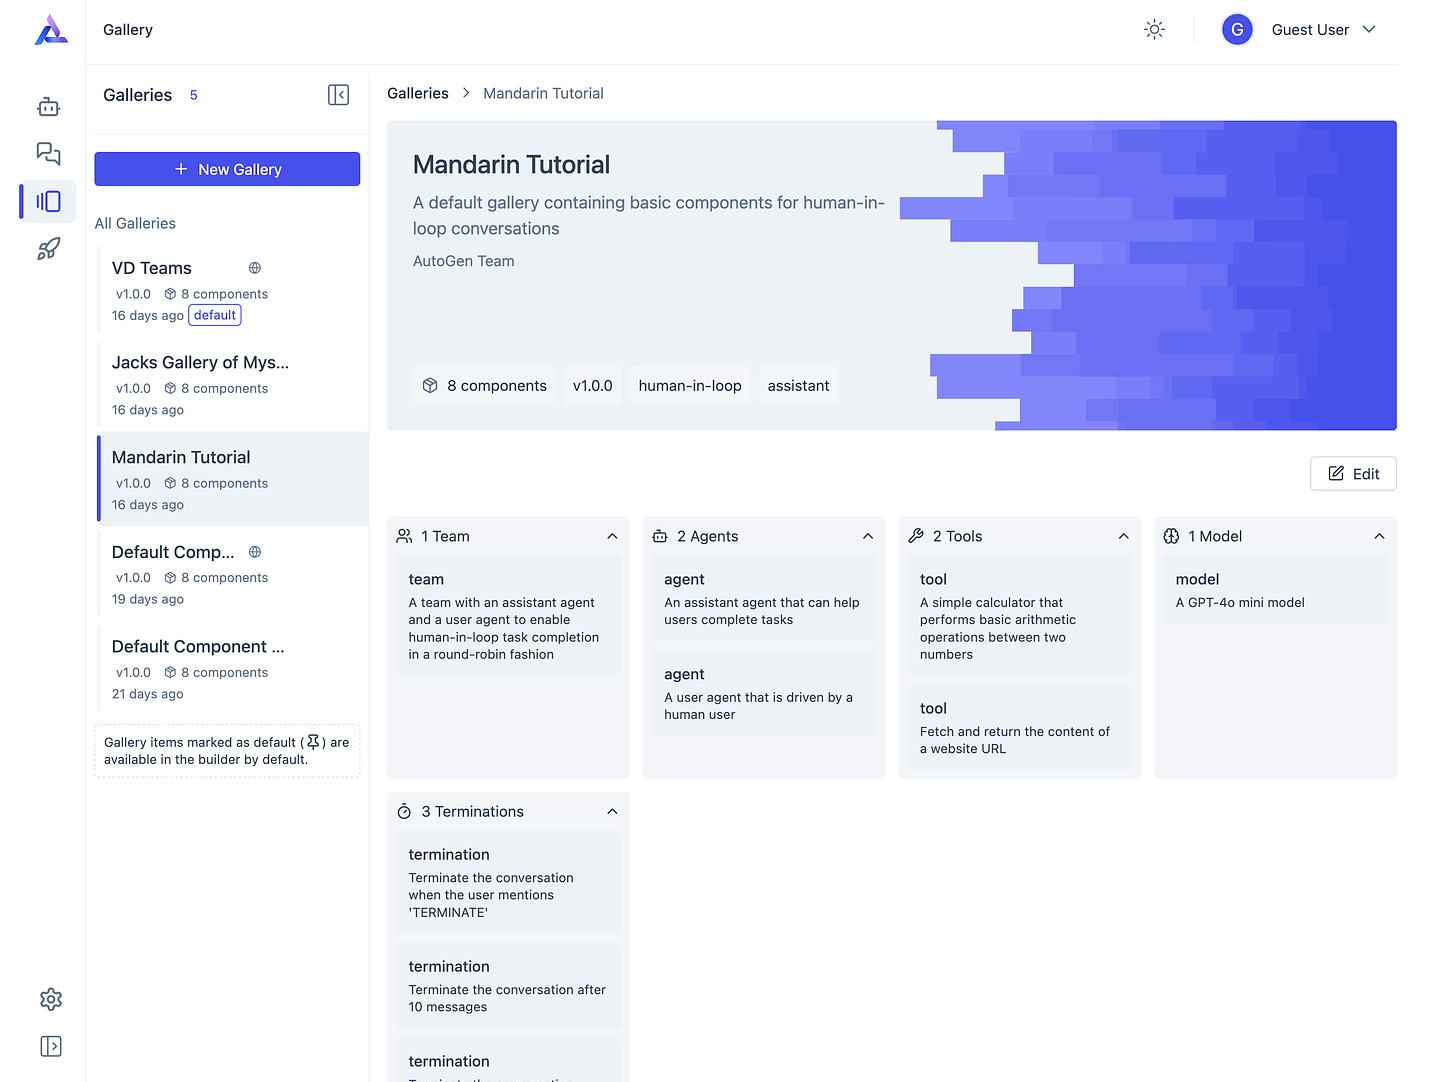
Task: Click the Guest User avatar
Action: click(1237, 30)
